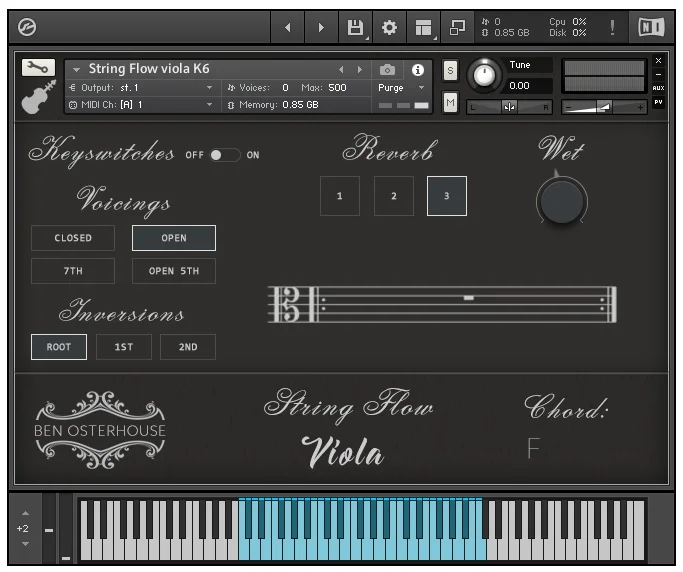Click the Ben Osterhouse logo
683x572 pixels.
click(x=100, y=430)
